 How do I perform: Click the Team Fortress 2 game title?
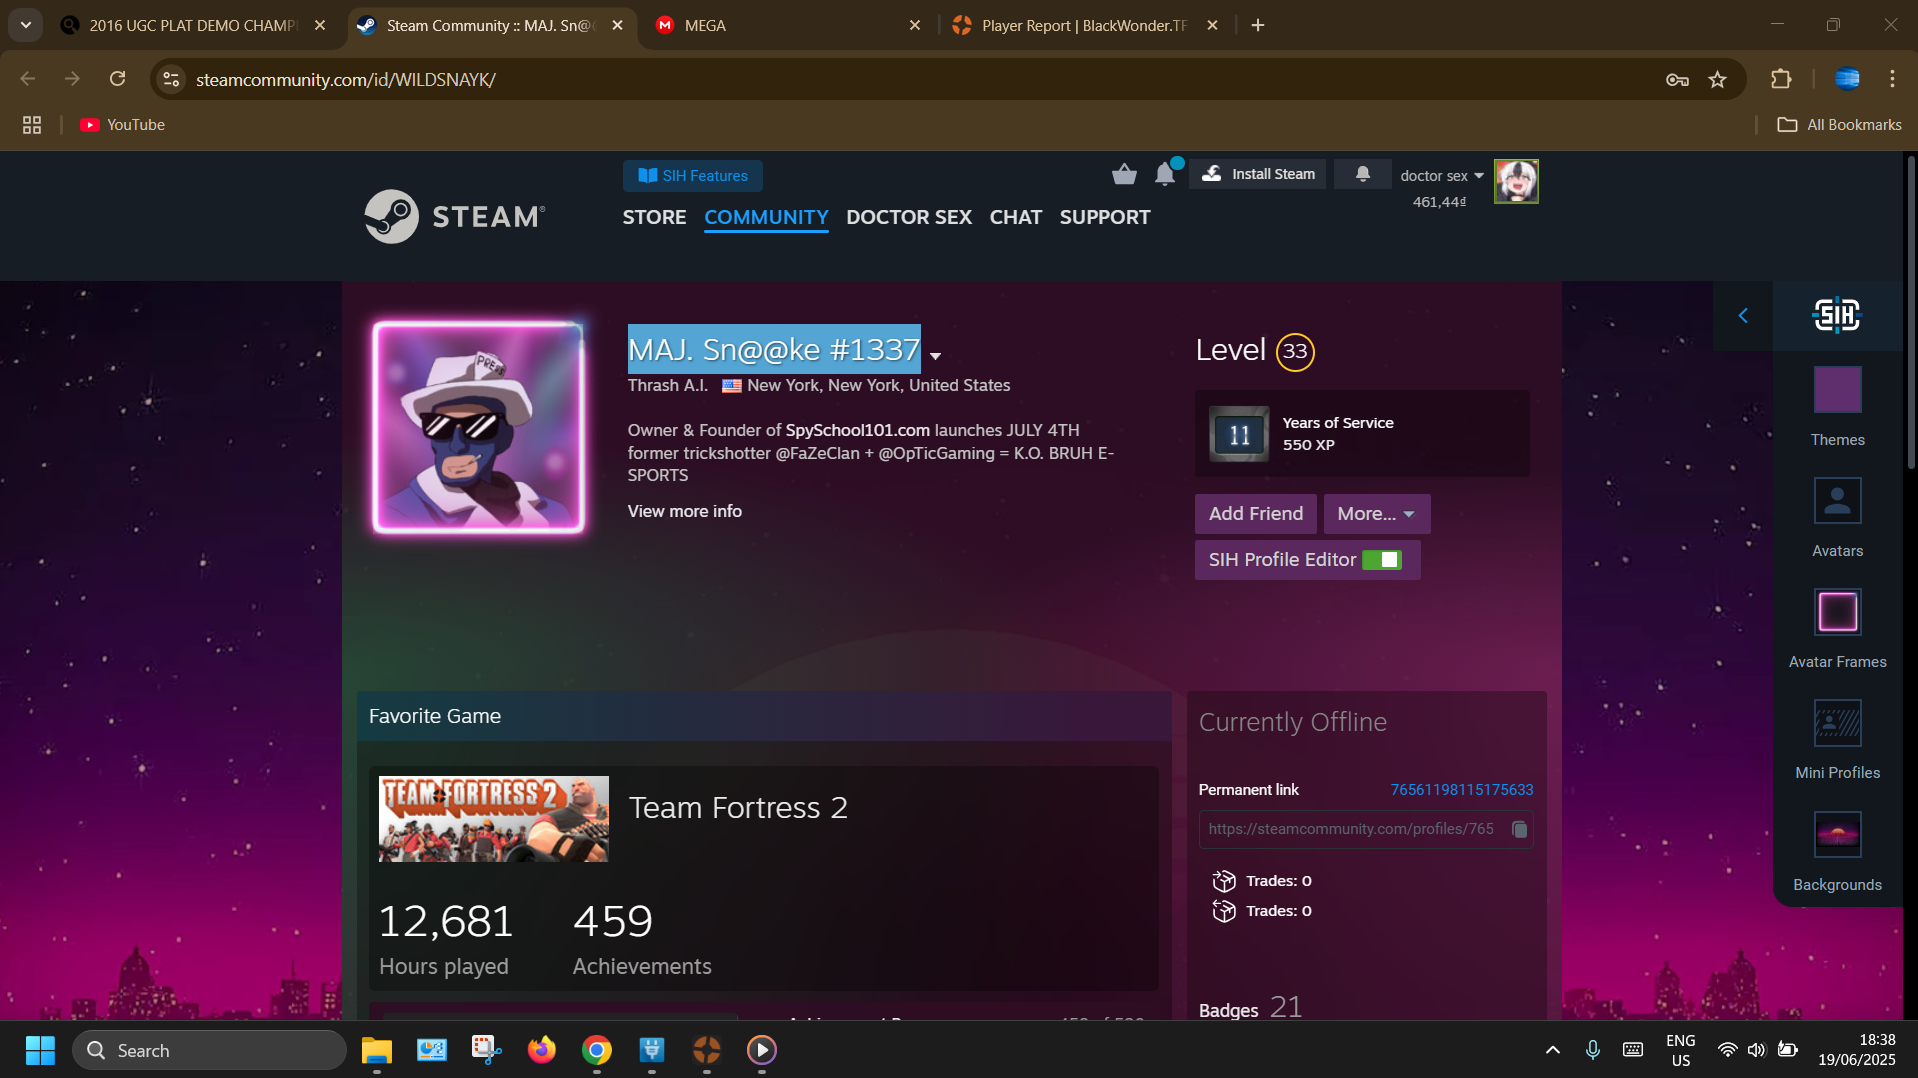point(738,808)
